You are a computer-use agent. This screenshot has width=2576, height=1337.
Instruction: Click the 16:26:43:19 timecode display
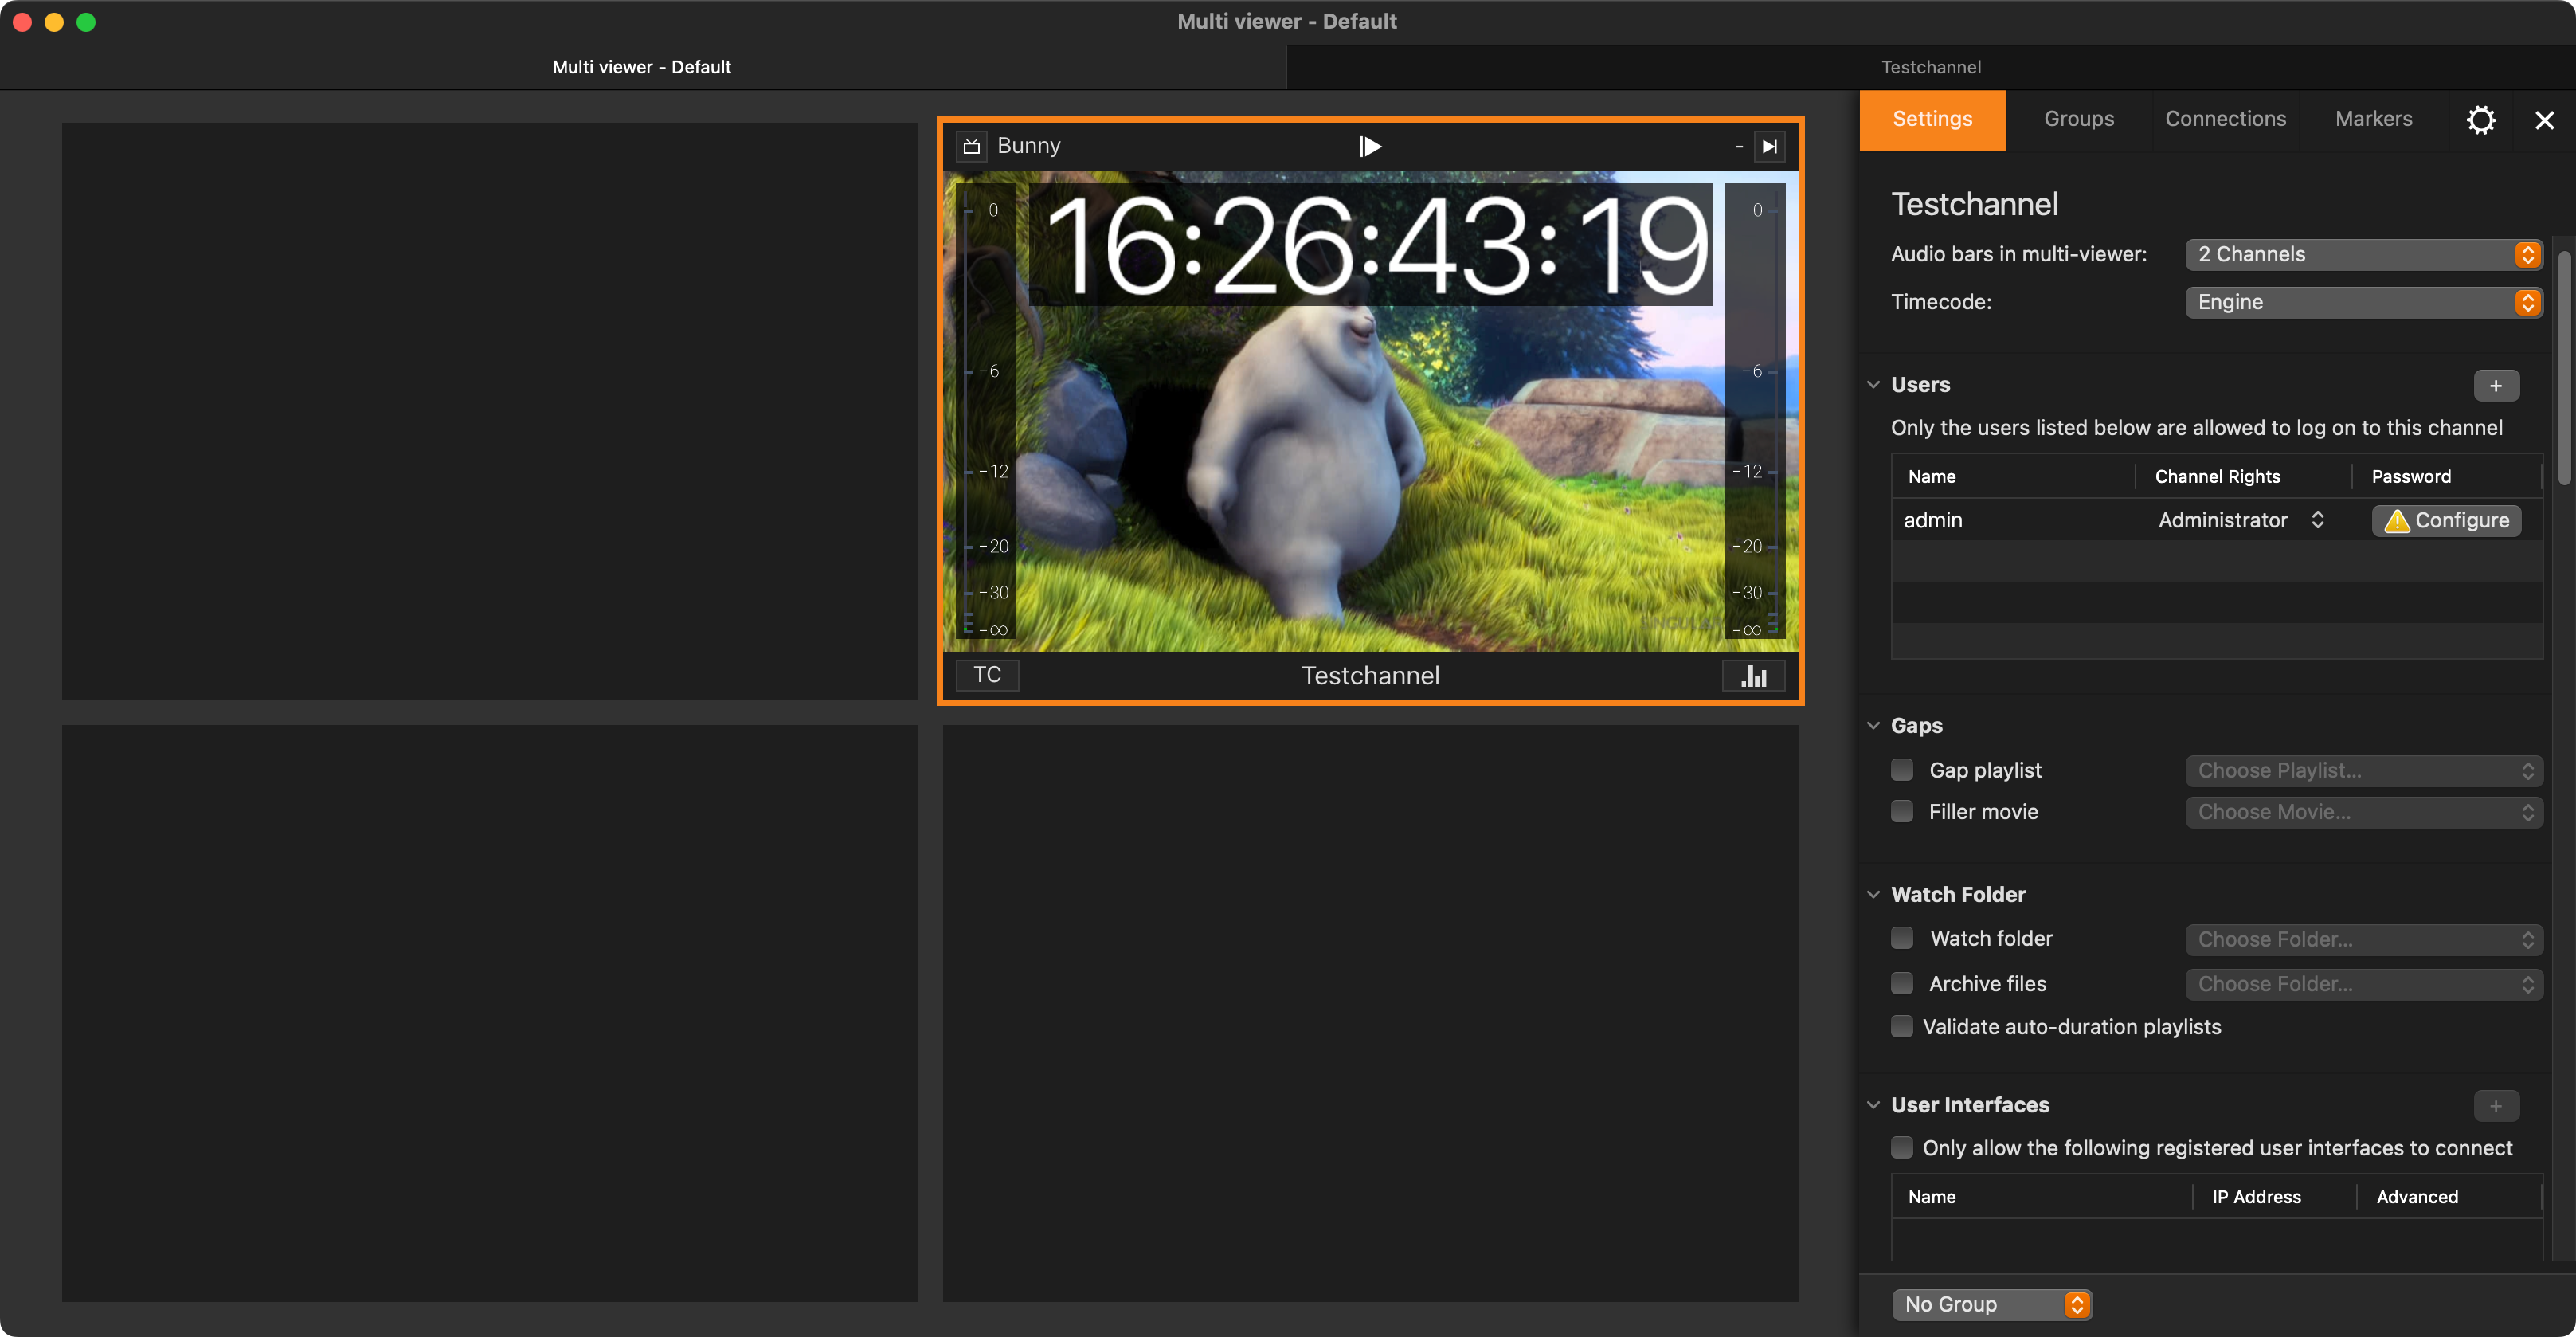click(1370, 245)
